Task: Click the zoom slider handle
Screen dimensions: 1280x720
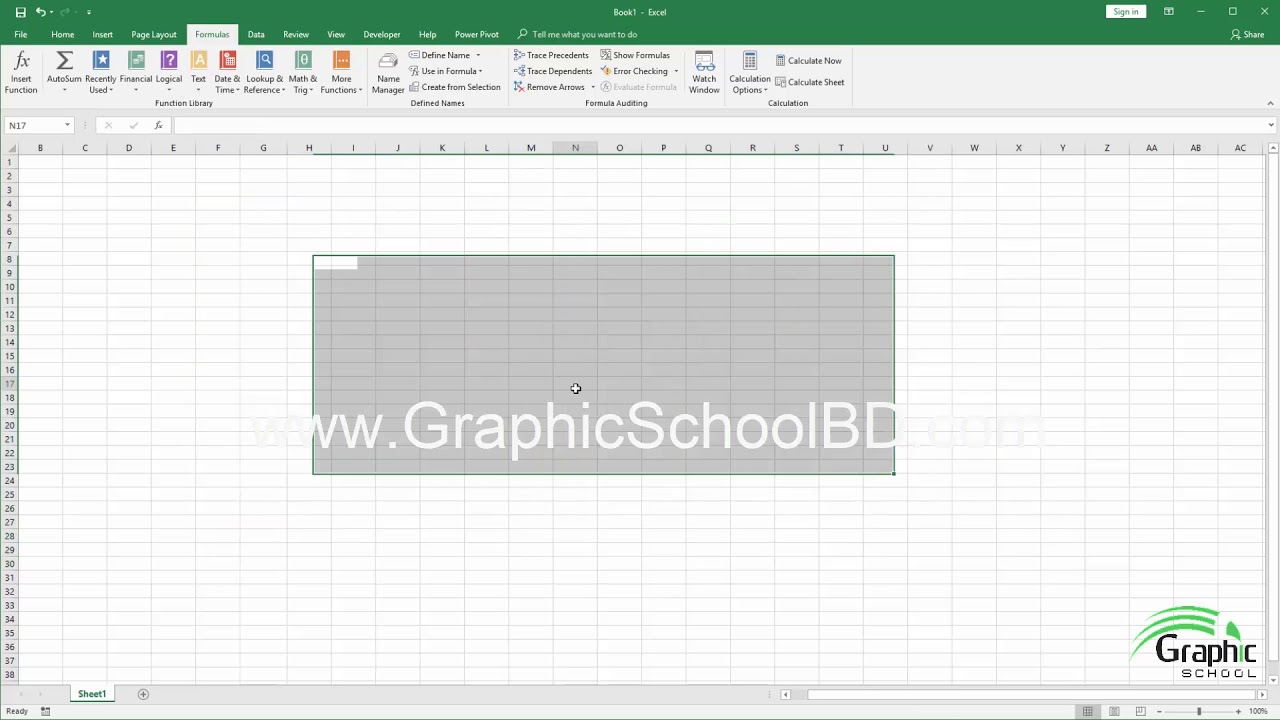Action: pyautogui.click(x=1199, y=711)
